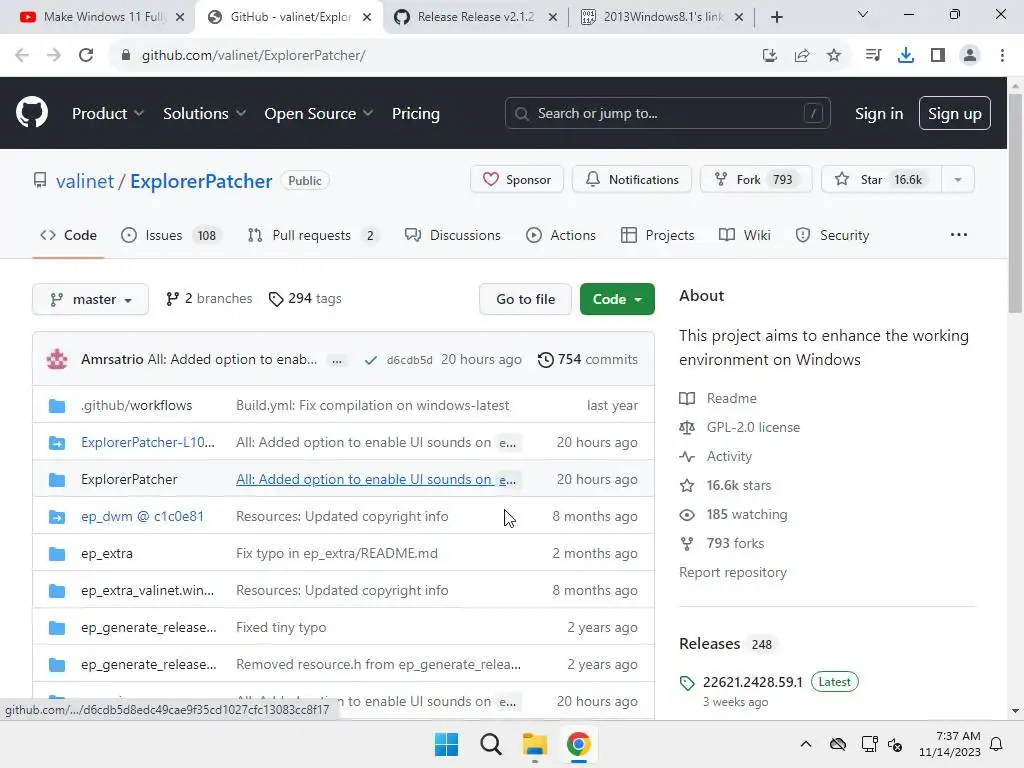Screen dimensions: 1024x768
Task: Open File Explorer from taskbar
Action: click(x=534, y=744)
